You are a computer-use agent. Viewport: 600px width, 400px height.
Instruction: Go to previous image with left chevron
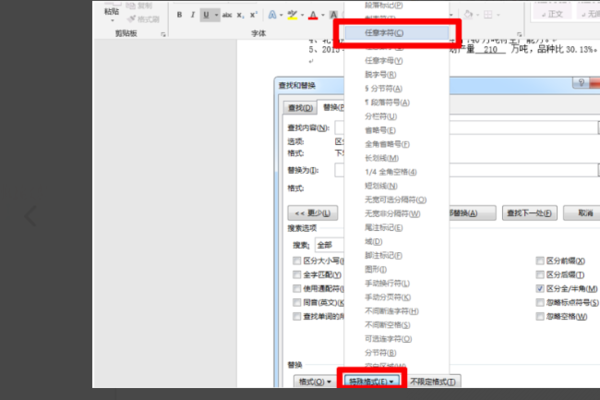[x=31, y=216]
